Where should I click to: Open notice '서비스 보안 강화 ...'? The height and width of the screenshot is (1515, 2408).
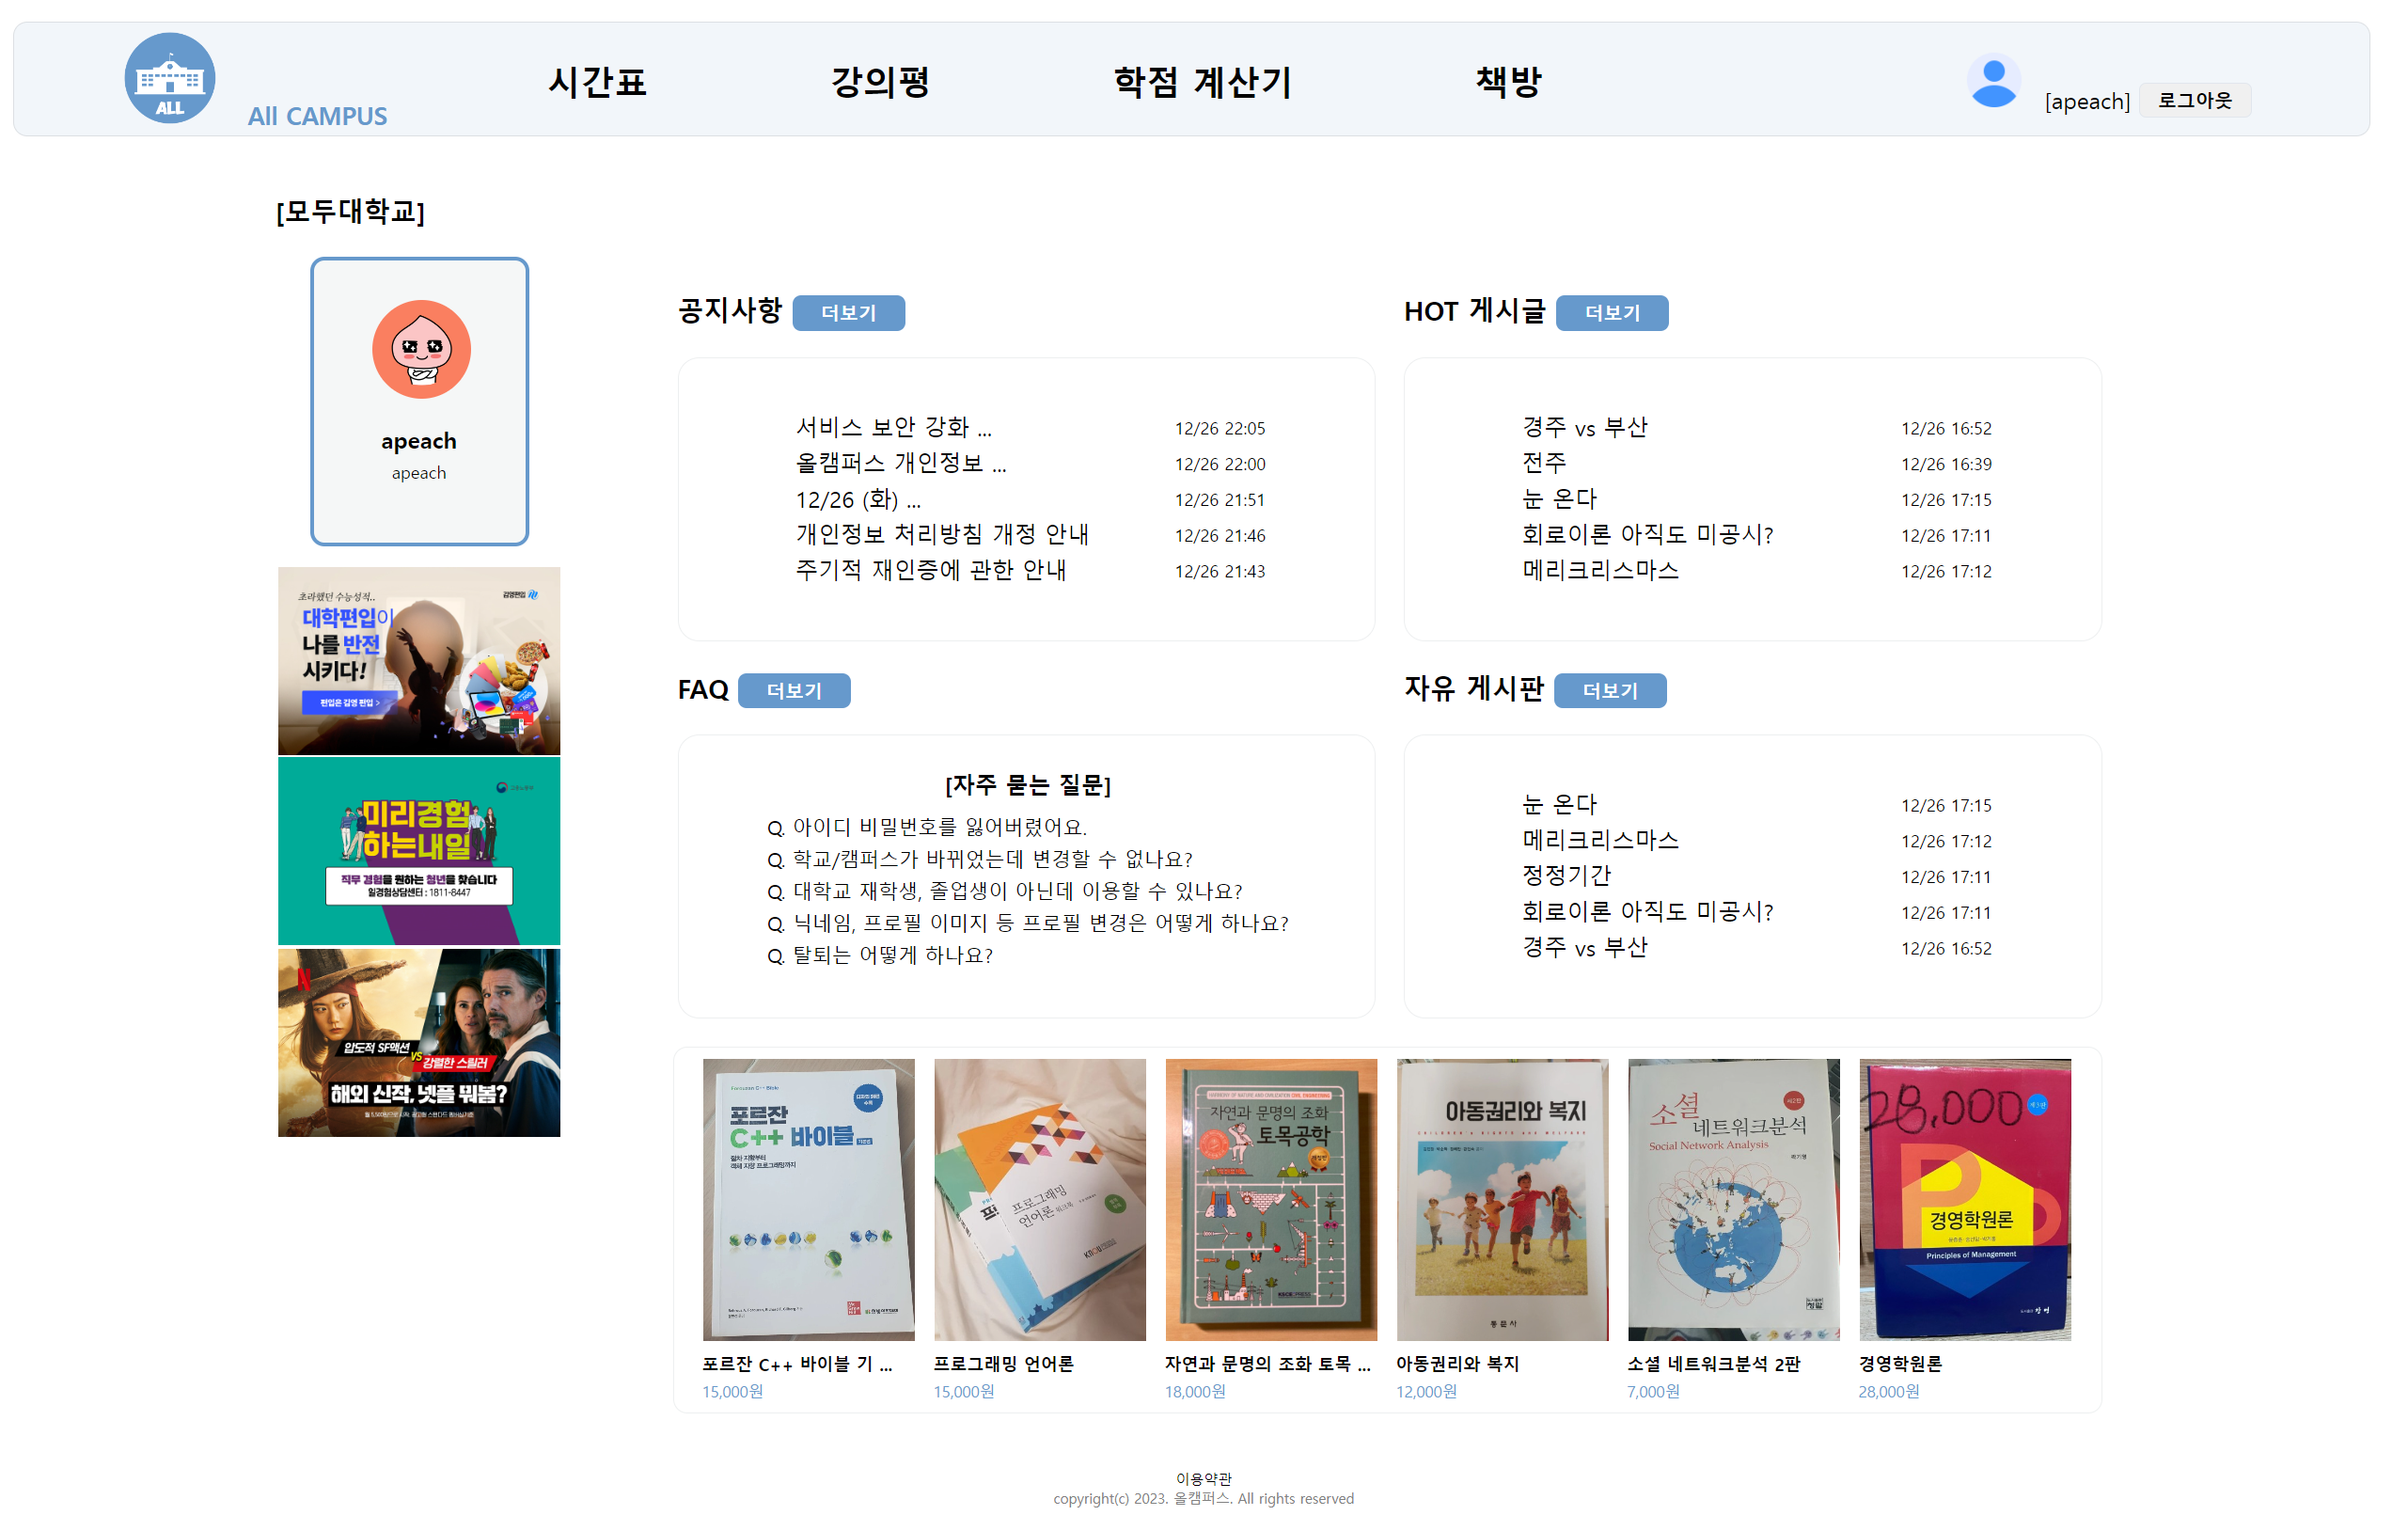pos(894,428)
